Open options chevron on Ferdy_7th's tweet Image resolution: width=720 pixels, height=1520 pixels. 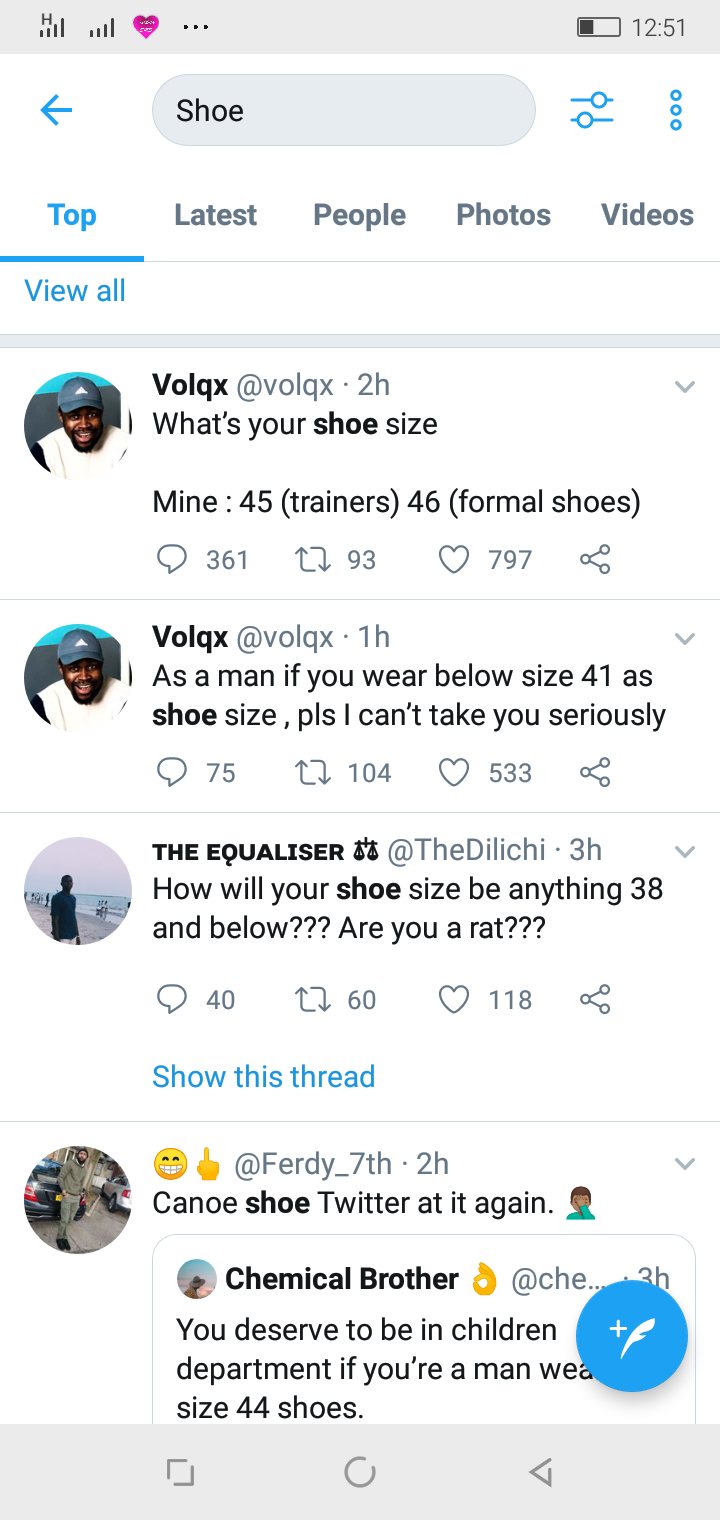(x=685, y=1164)
